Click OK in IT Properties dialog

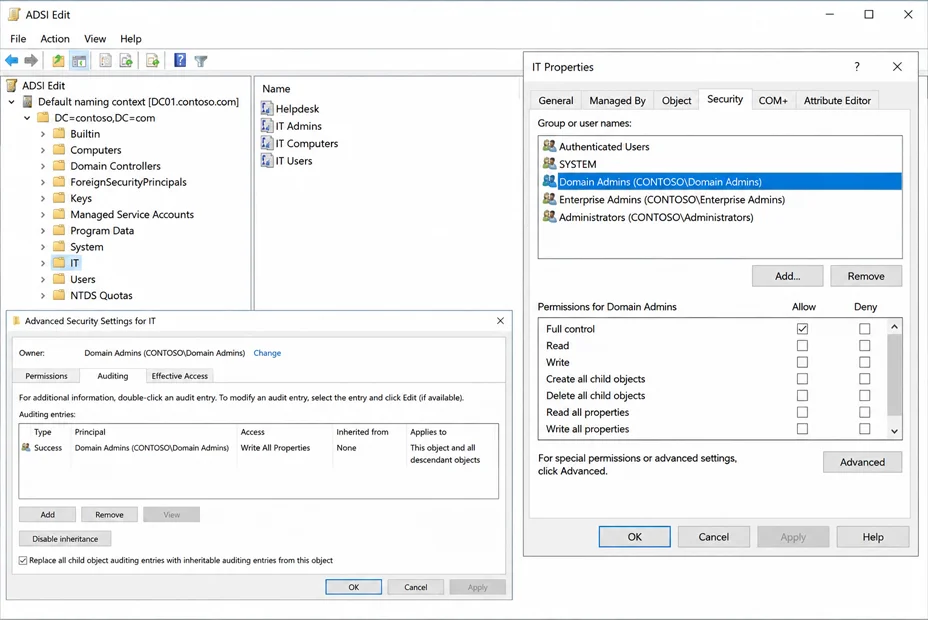[x=634, y=537]
